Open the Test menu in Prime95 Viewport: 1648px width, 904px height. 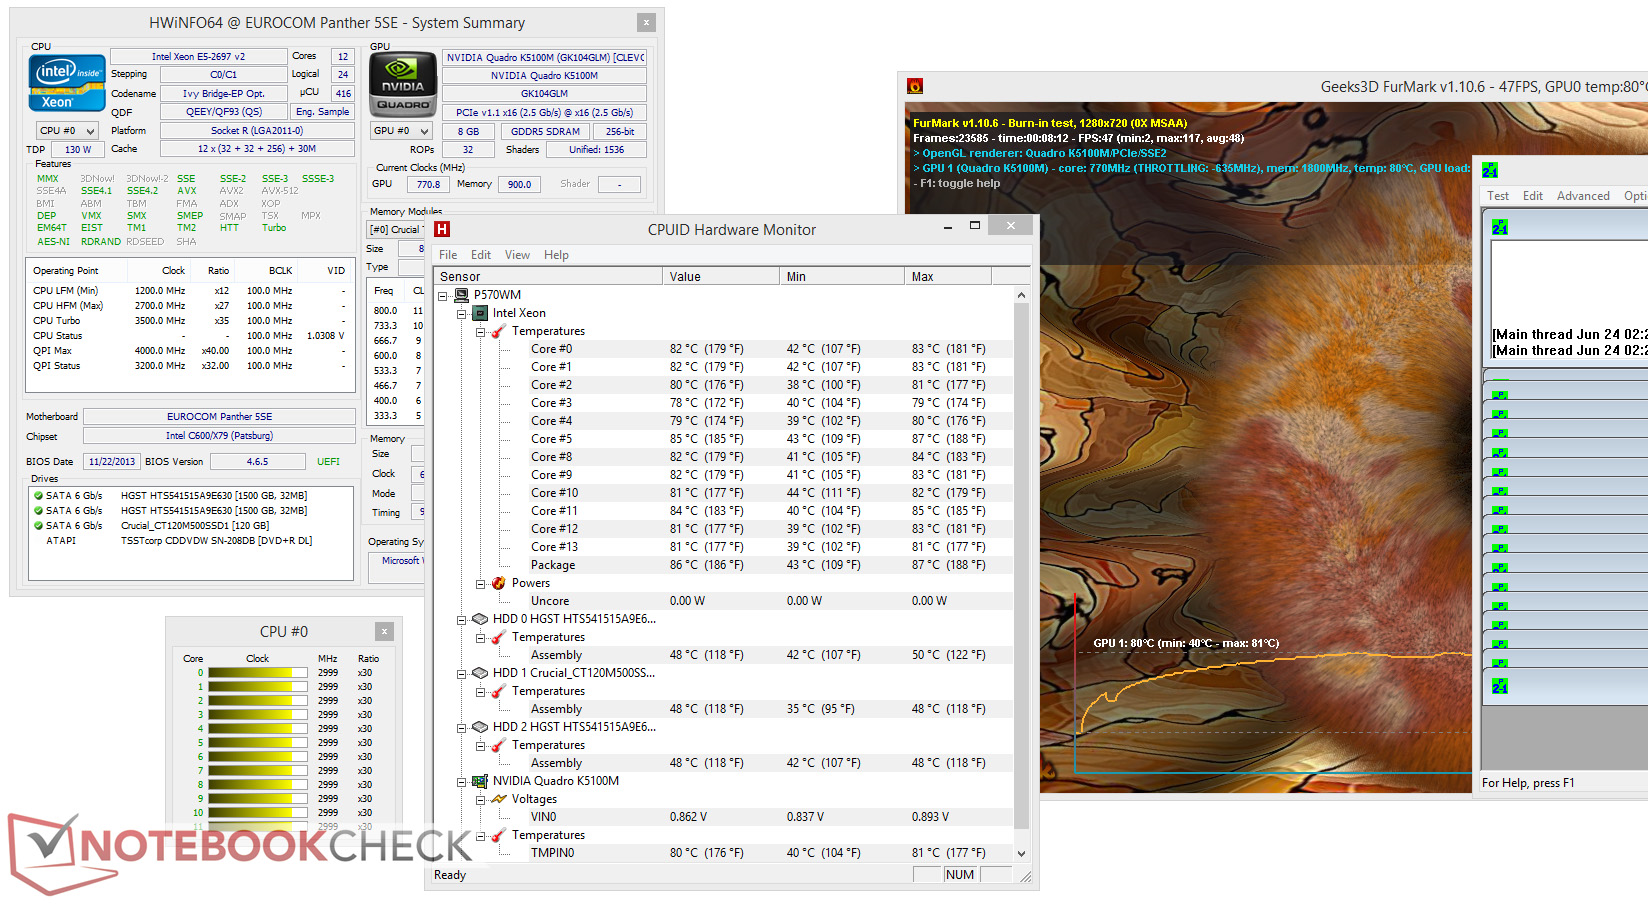click(1498, 196)
